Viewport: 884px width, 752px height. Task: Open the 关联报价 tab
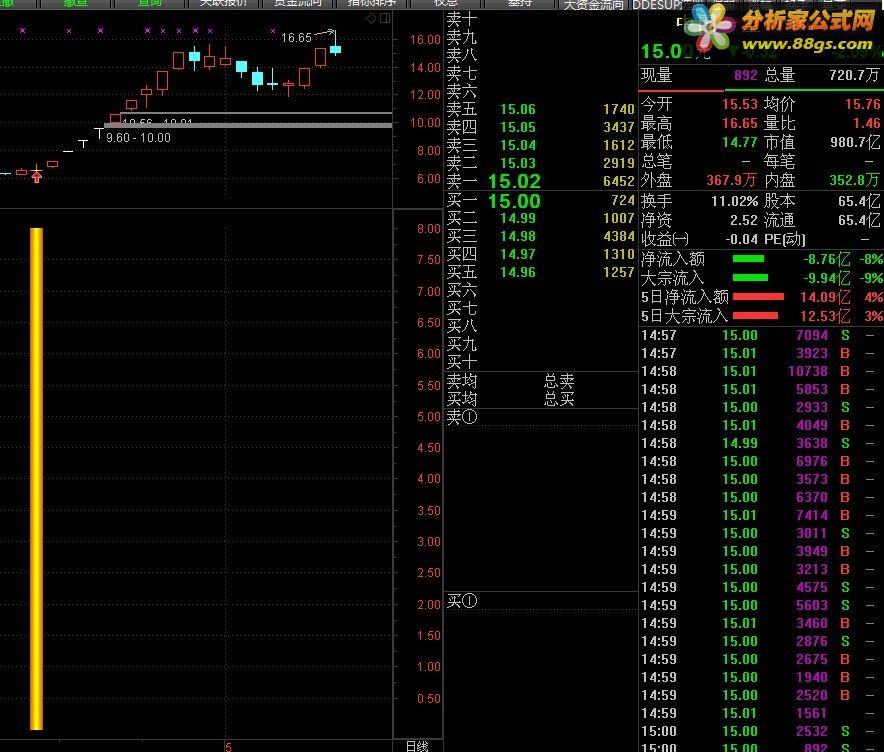coord(223,3)
